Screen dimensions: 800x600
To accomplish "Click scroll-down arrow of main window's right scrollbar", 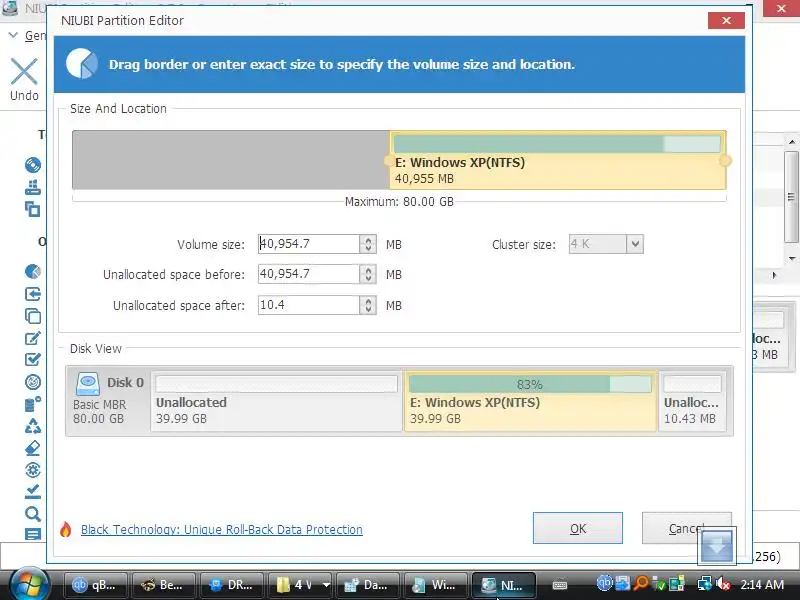I will click(792, 258).
